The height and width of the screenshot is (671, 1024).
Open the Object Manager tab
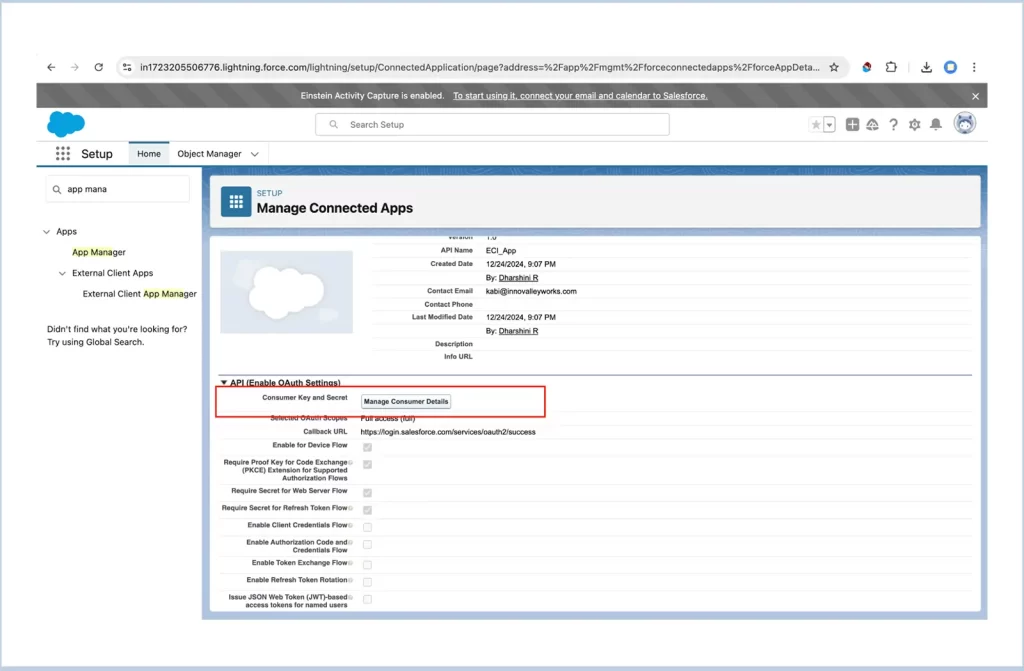pyautogui.click(x=209, y=154)
